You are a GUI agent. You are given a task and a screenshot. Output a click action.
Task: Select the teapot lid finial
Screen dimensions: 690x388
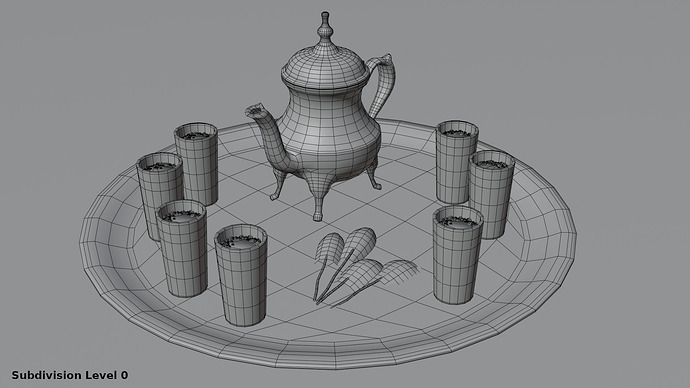point(325,27)
